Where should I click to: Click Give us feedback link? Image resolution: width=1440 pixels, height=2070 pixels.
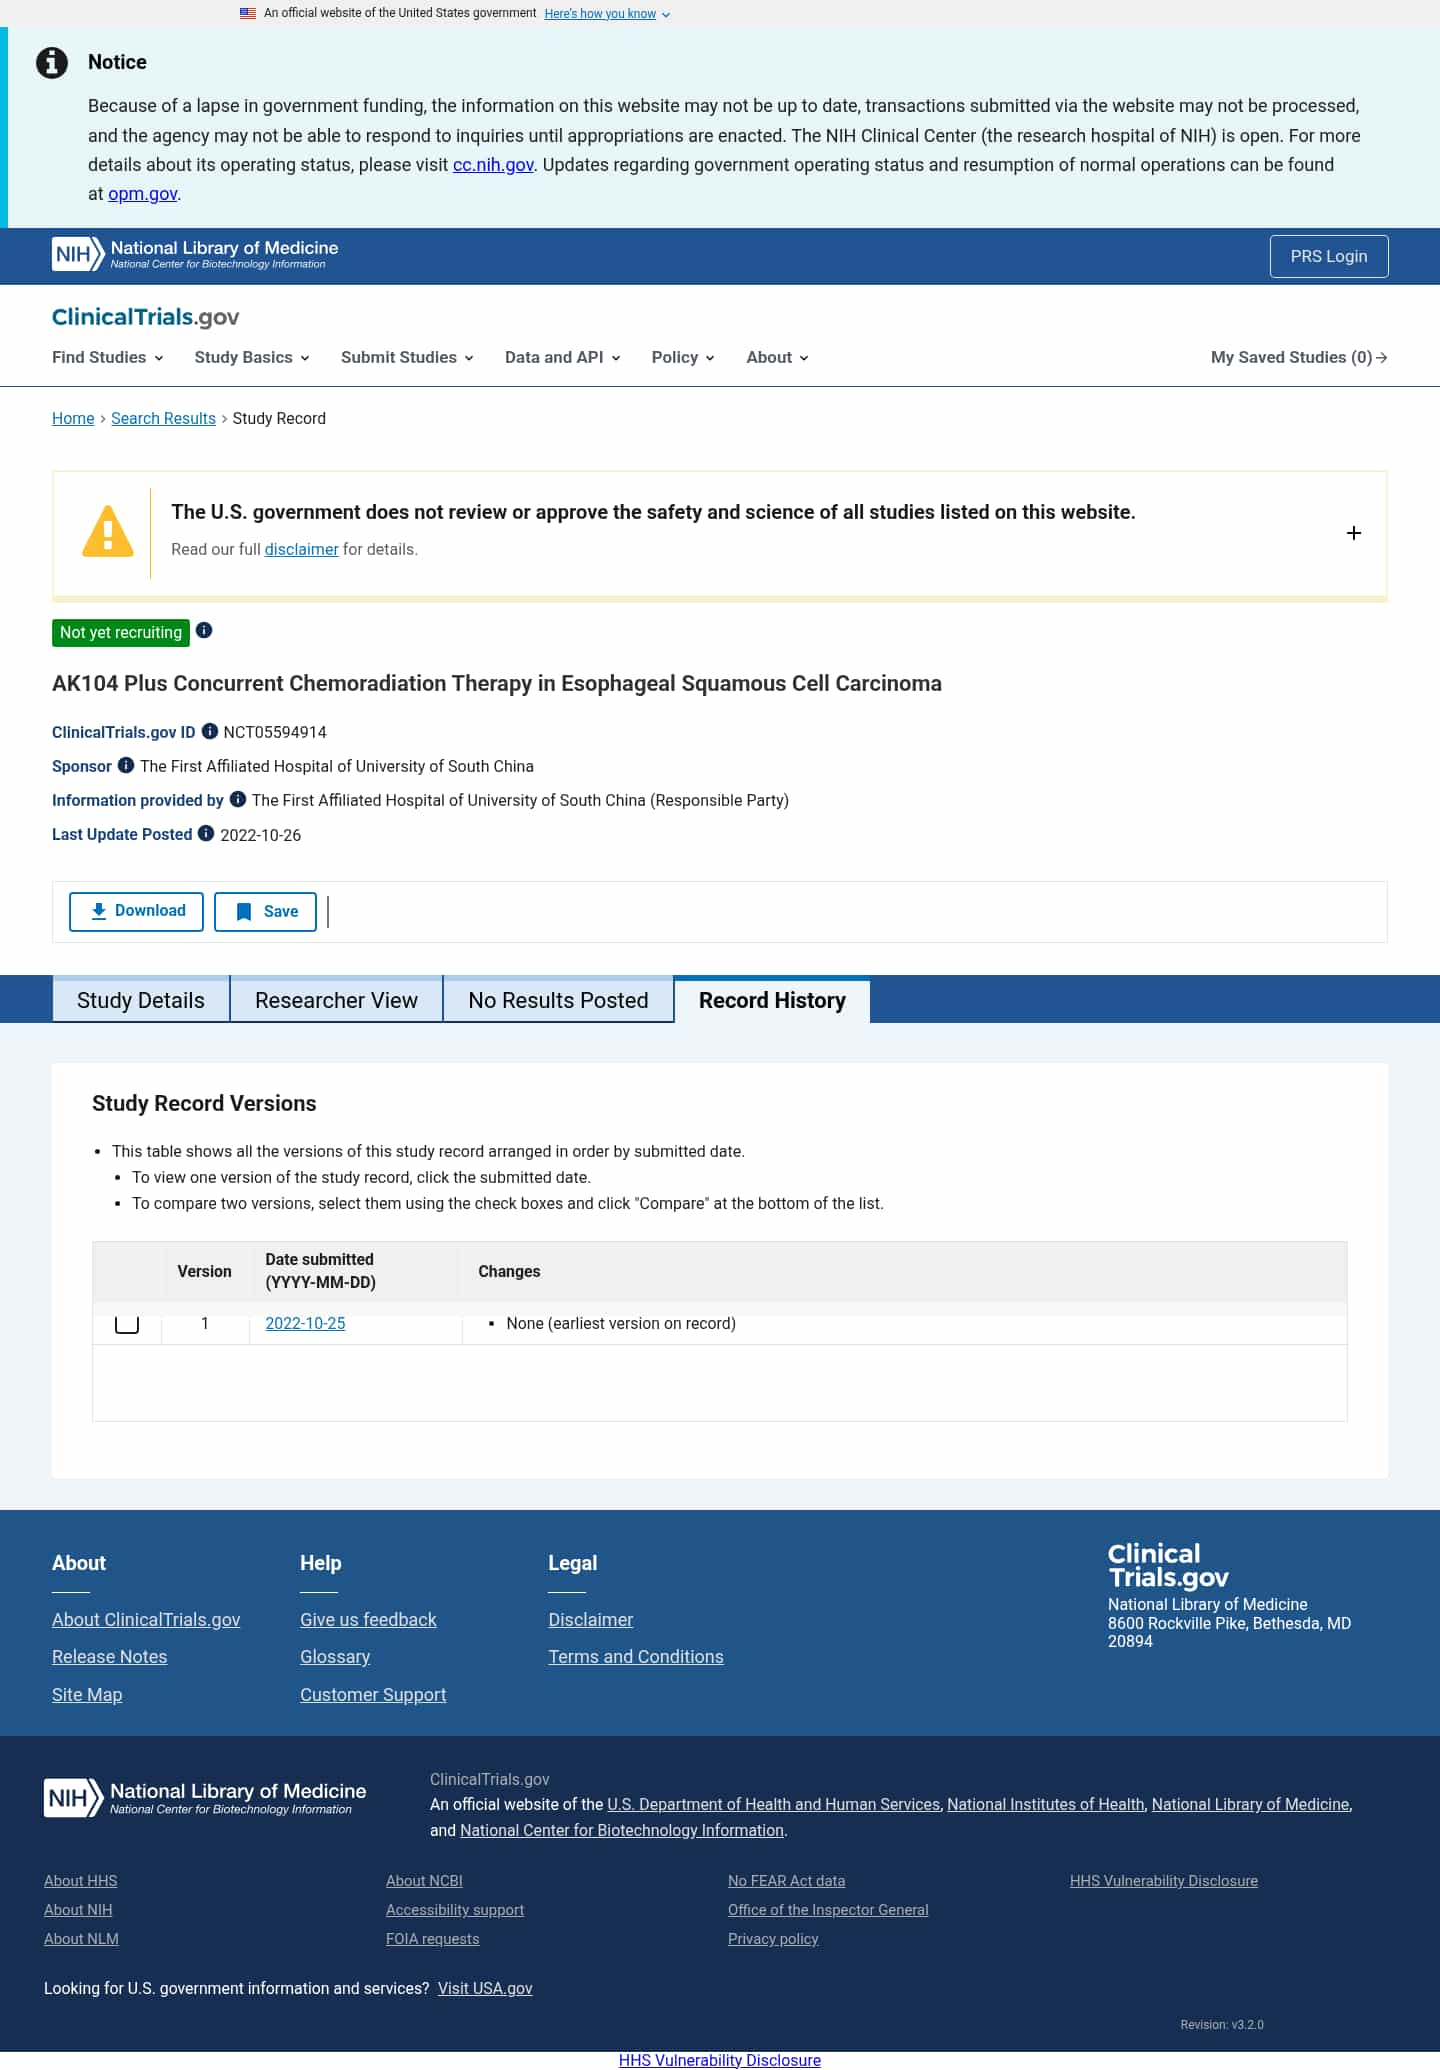[x=368, y=1619]
